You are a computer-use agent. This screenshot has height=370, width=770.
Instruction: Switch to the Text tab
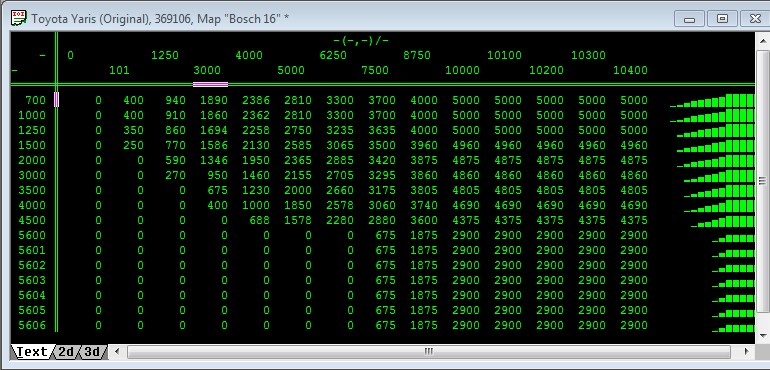click(x=32, y=351)
